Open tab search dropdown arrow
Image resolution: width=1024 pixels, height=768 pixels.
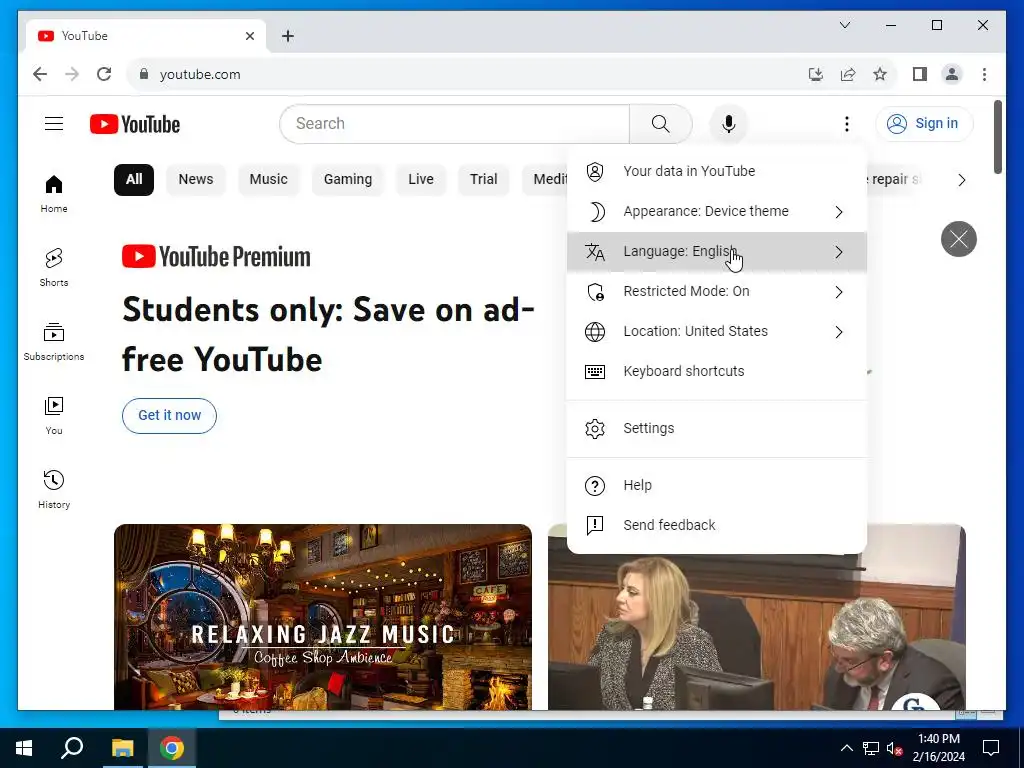[844, 25]
